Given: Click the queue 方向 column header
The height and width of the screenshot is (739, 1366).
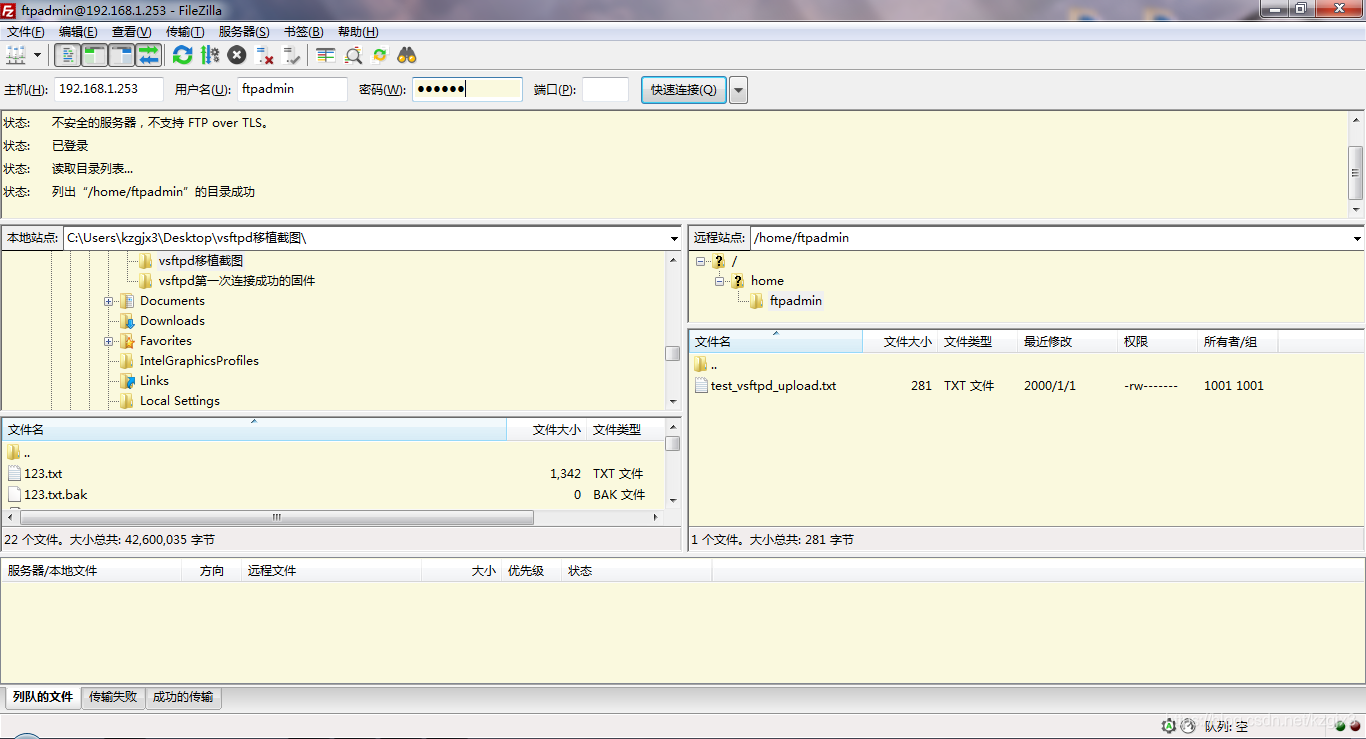Looking at the screenshot, I should [212, 571].
